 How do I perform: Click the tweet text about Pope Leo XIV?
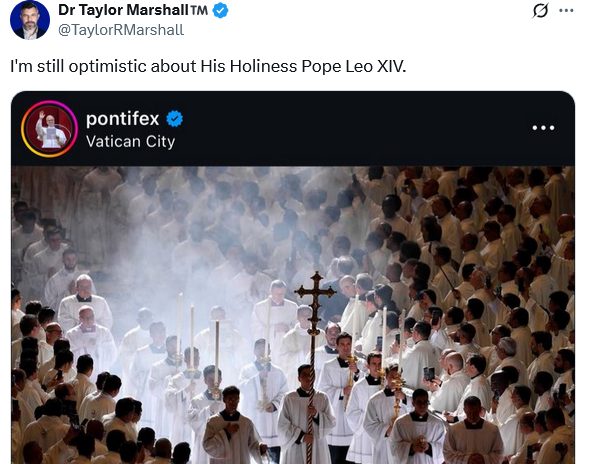pyautogui.click(x=208, y=66)
